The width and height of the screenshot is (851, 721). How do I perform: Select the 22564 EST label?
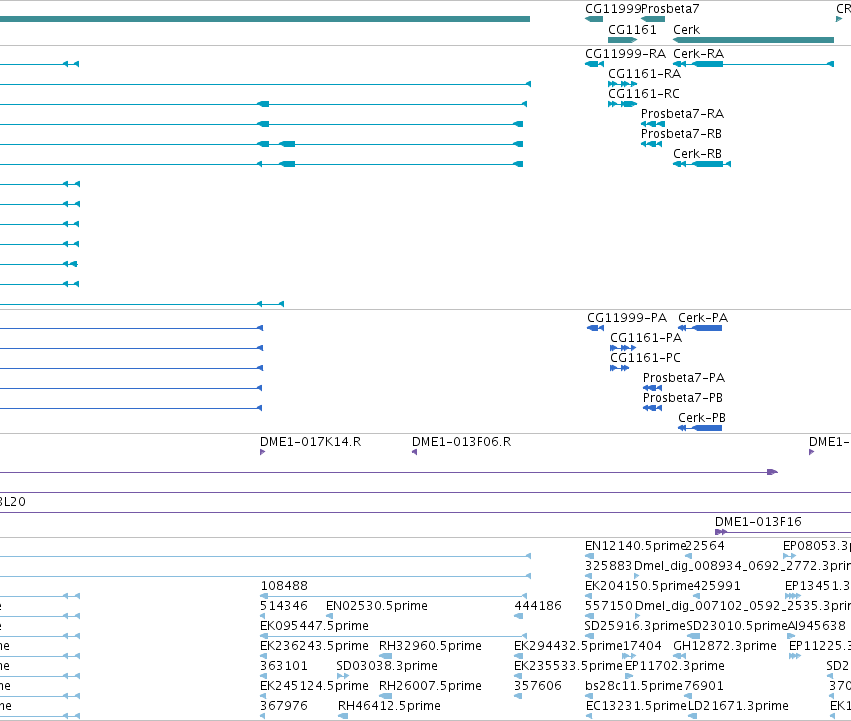tap(704, 546)
